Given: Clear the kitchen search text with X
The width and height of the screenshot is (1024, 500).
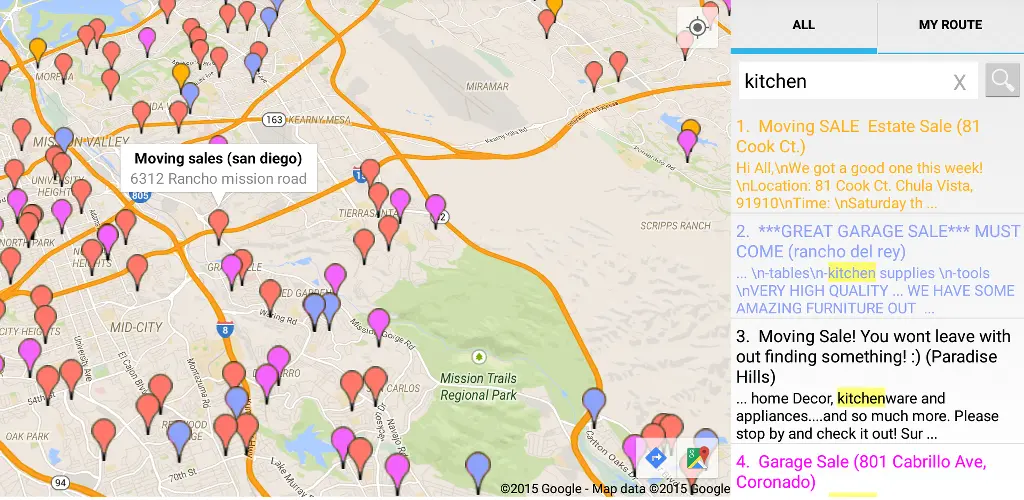Looking at the screenshot, I should 959,82.
